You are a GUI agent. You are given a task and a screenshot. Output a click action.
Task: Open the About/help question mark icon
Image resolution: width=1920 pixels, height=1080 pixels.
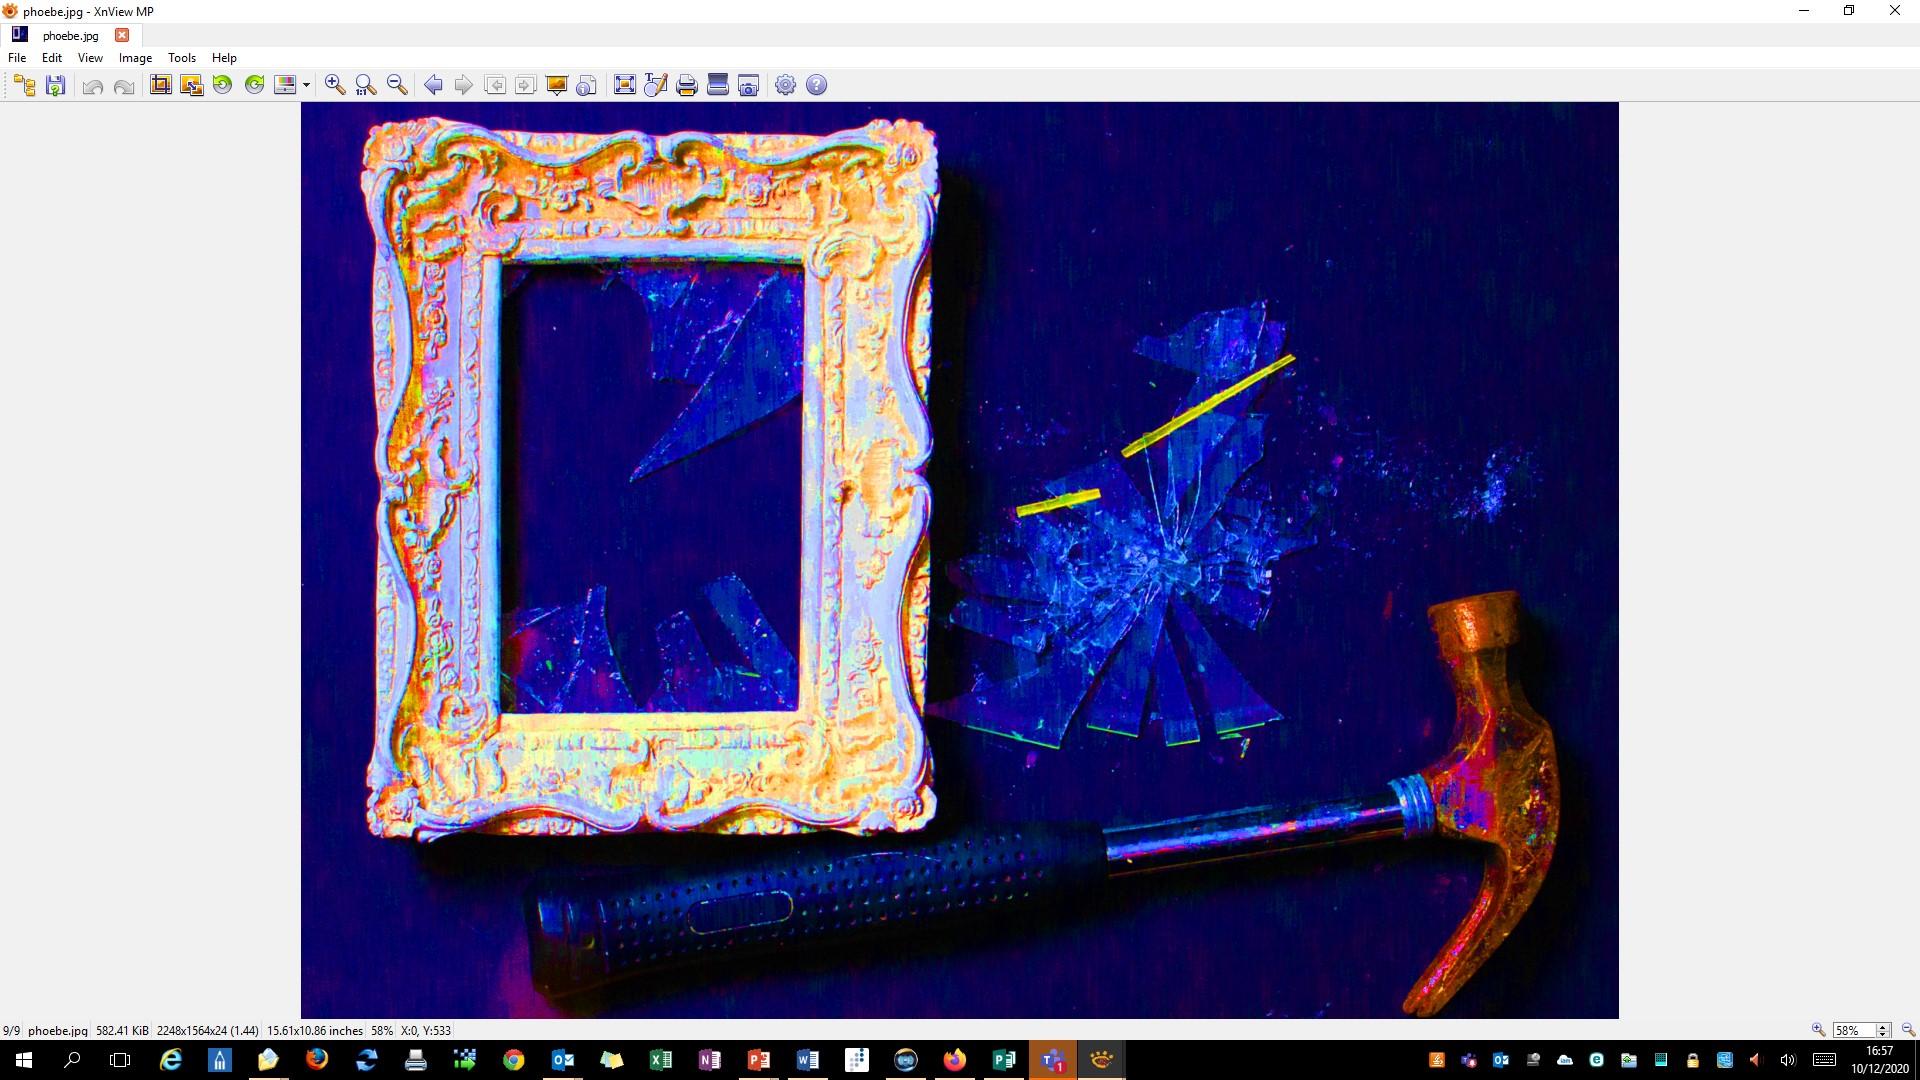tap(816, 85)
